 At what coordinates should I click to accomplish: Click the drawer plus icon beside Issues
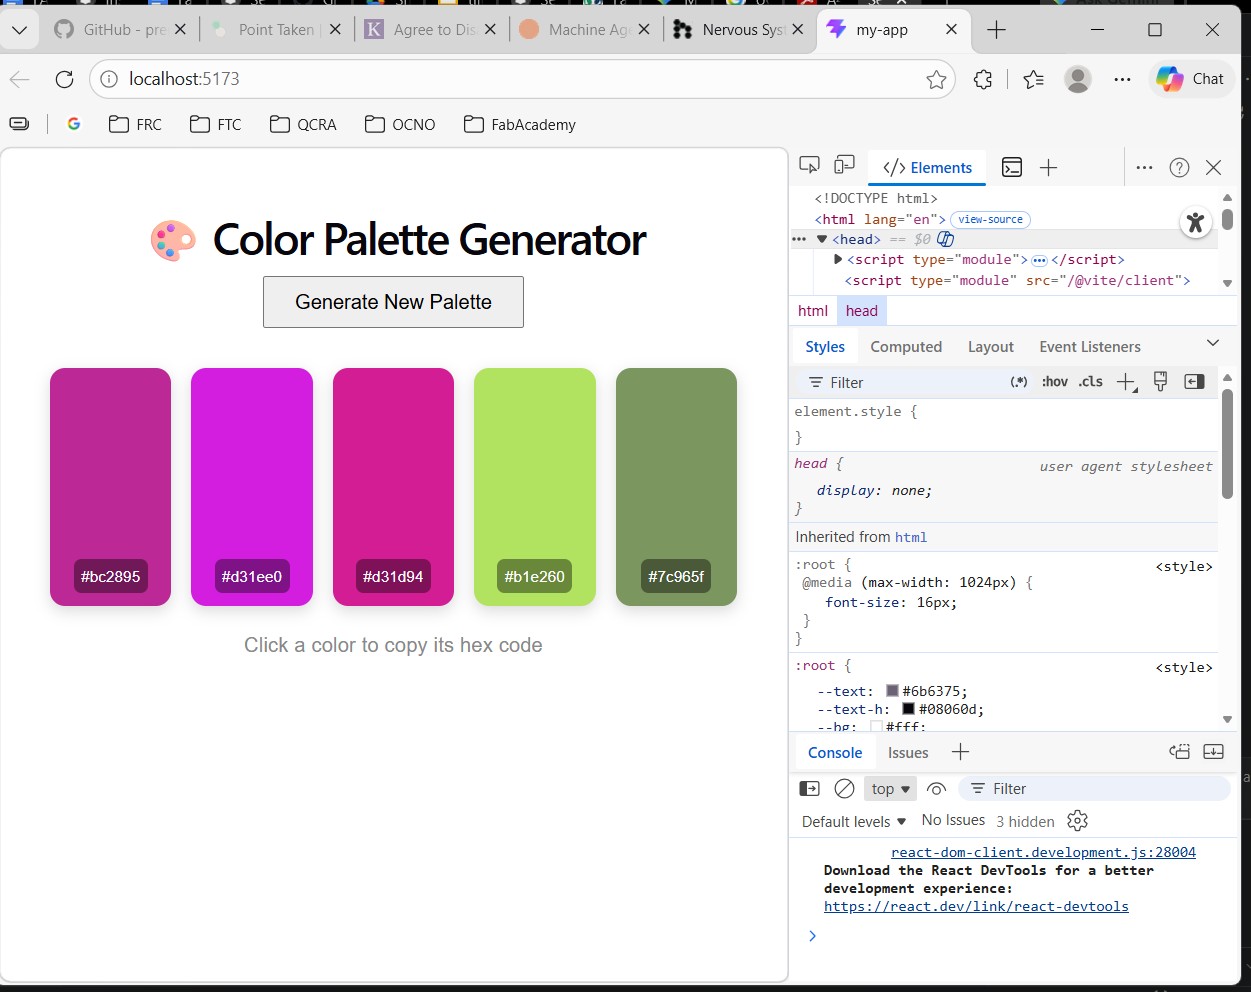point(960,752)
